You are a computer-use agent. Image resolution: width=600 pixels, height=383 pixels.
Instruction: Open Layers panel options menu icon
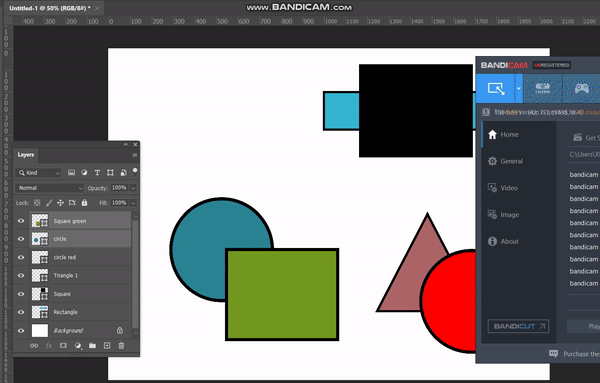click(135, 155)
